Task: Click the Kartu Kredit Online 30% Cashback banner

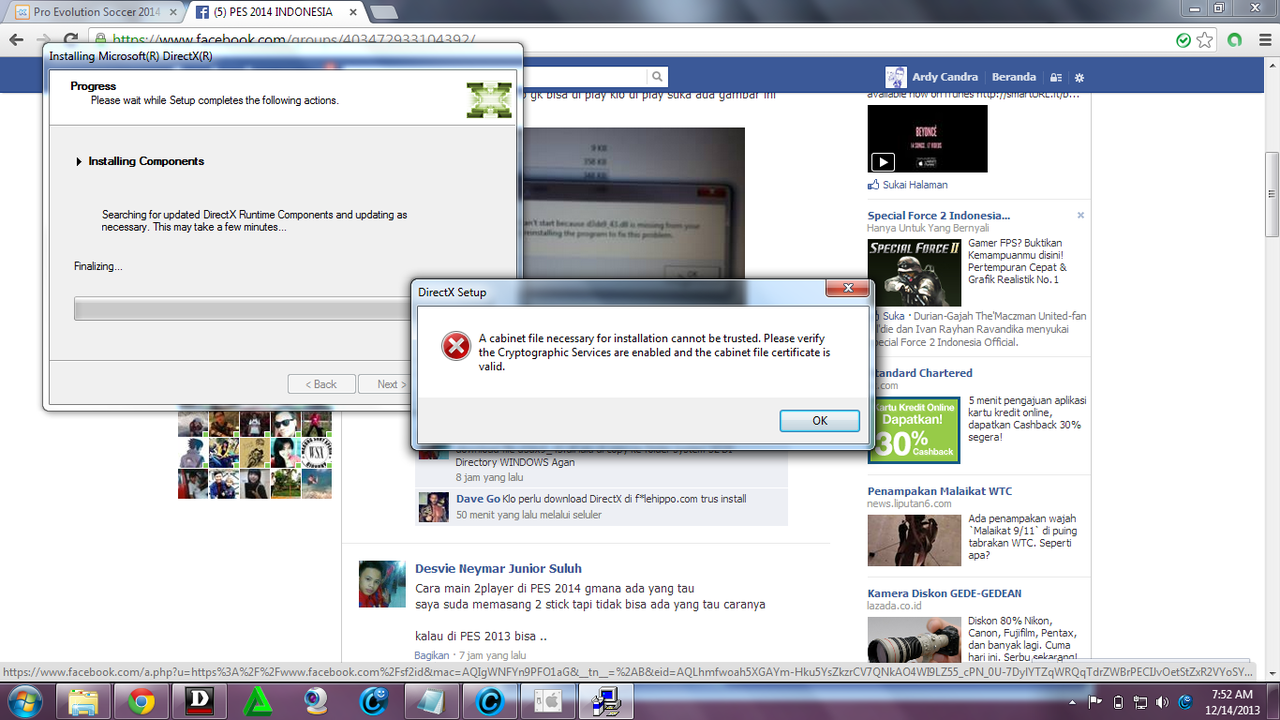Action: pyautogui.click(x=914, y=428)
